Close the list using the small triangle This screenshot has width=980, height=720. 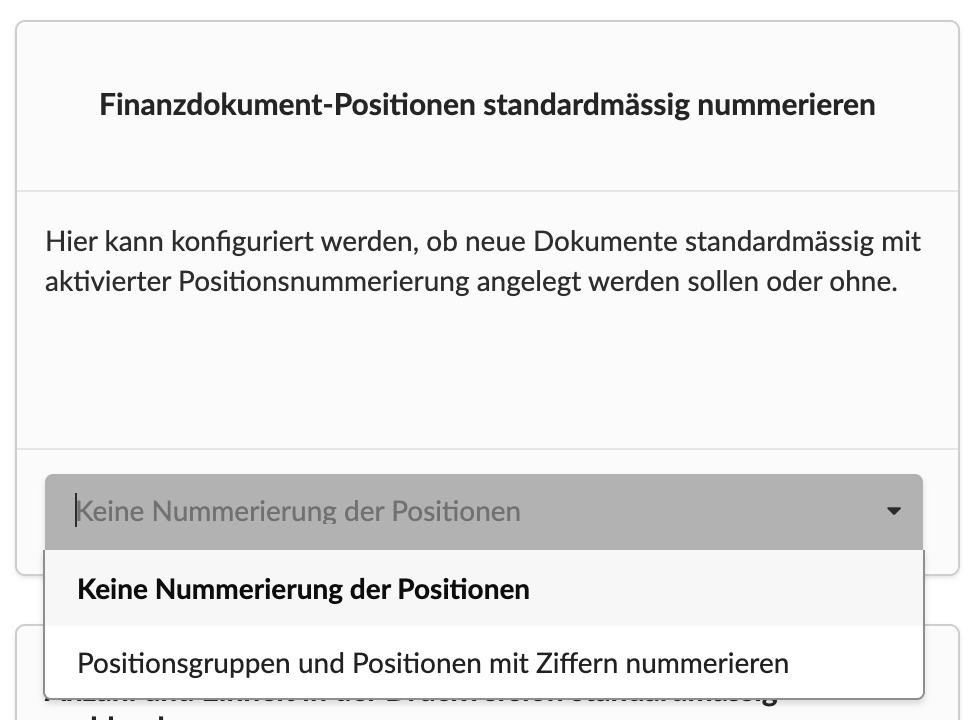click(x=893, y=512)
